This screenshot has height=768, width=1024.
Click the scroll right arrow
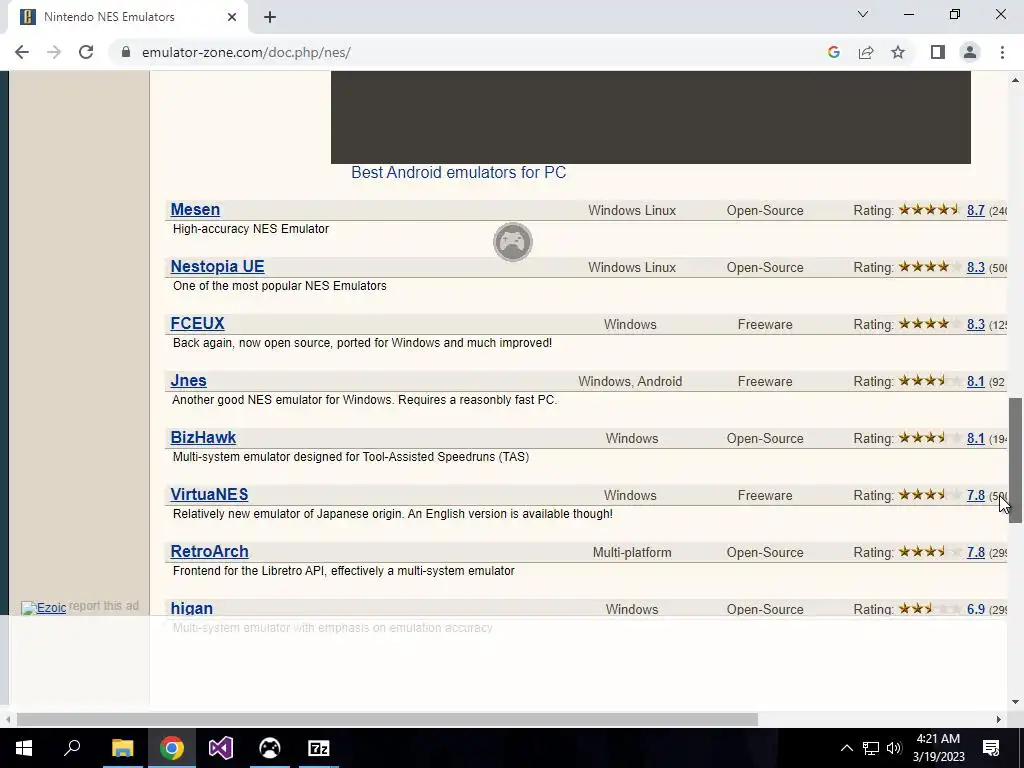[999, 719]
